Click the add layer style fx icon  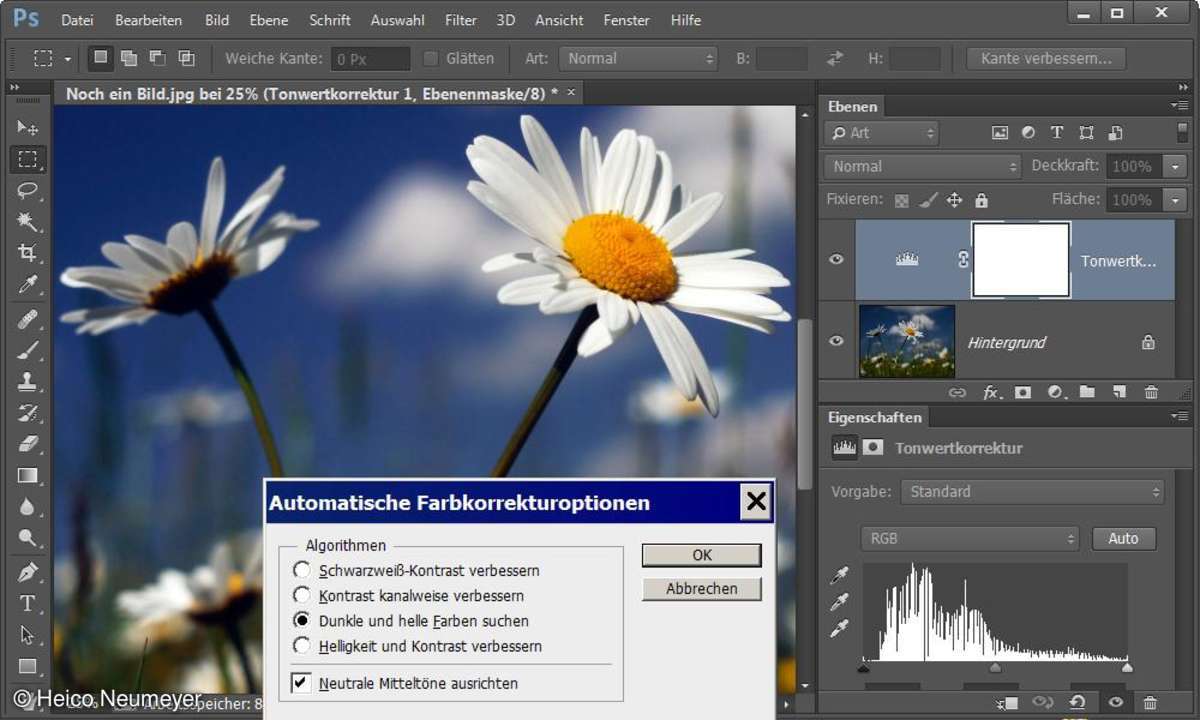990,393
